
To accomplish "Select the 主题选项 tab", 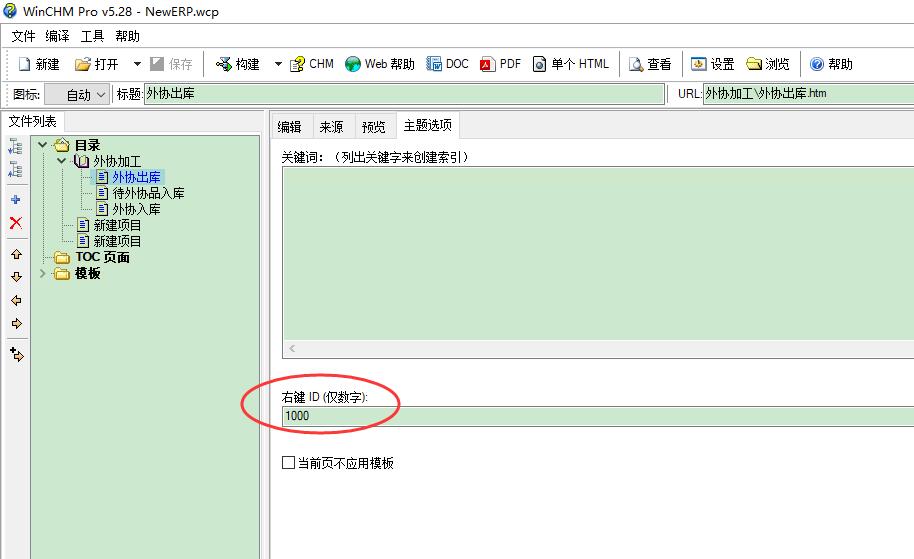I will 428,125.
